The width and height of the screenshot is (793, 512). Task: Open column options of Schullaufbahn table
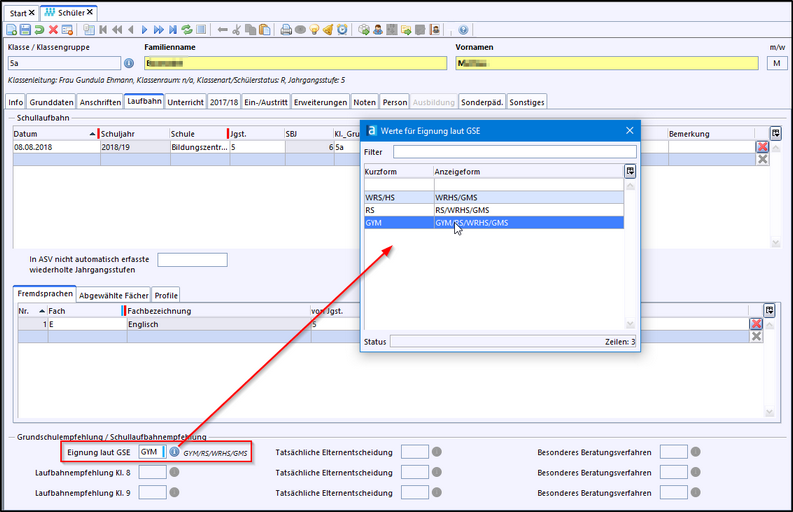775,133
